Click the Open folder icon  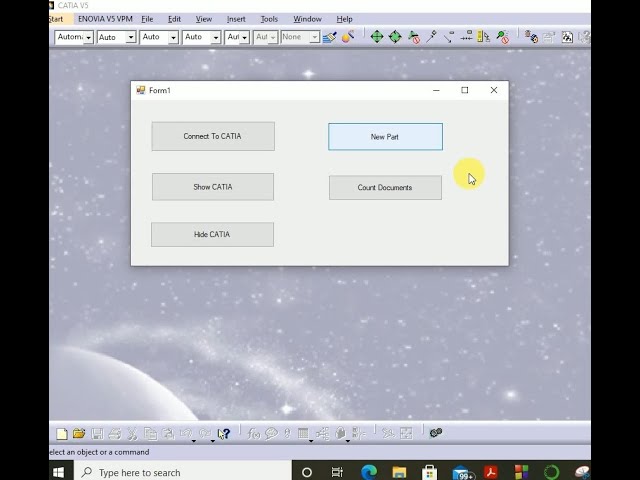(x=79, y=433)
